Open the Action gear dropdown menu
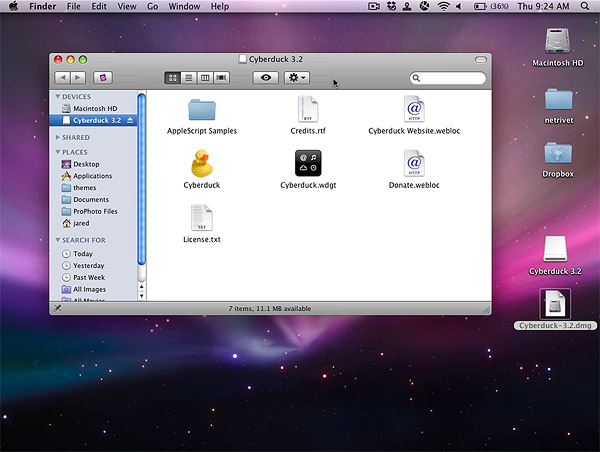The image size is (600, 452). [x=297, y=78]
